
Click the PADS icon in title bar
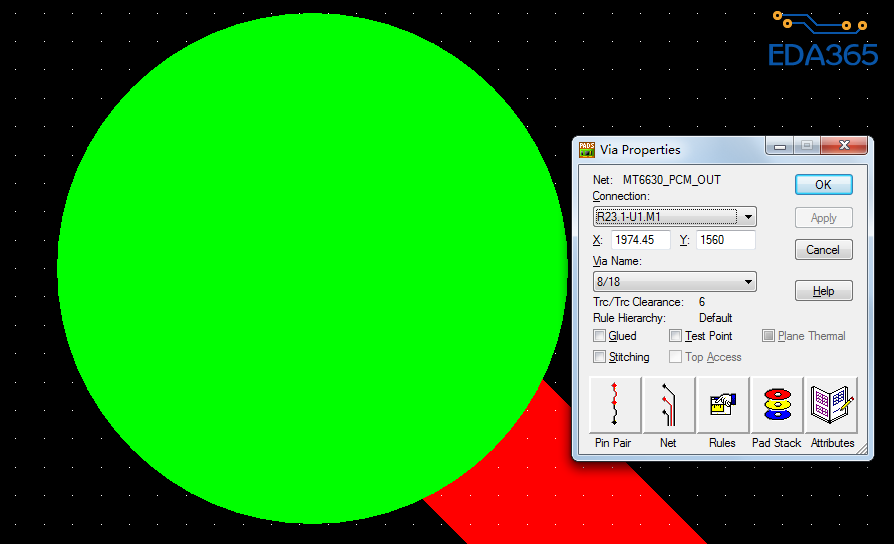click(x=587, y=149)
